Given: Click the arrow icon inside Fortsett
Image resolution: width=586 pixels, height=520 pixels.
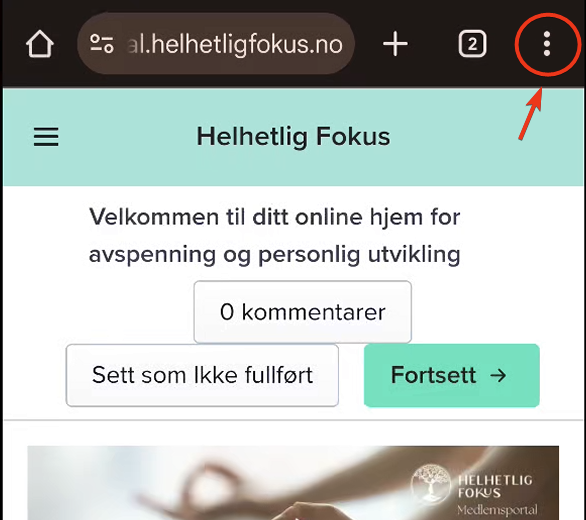Looking at the screenshot, I should (x=498, y=375).
